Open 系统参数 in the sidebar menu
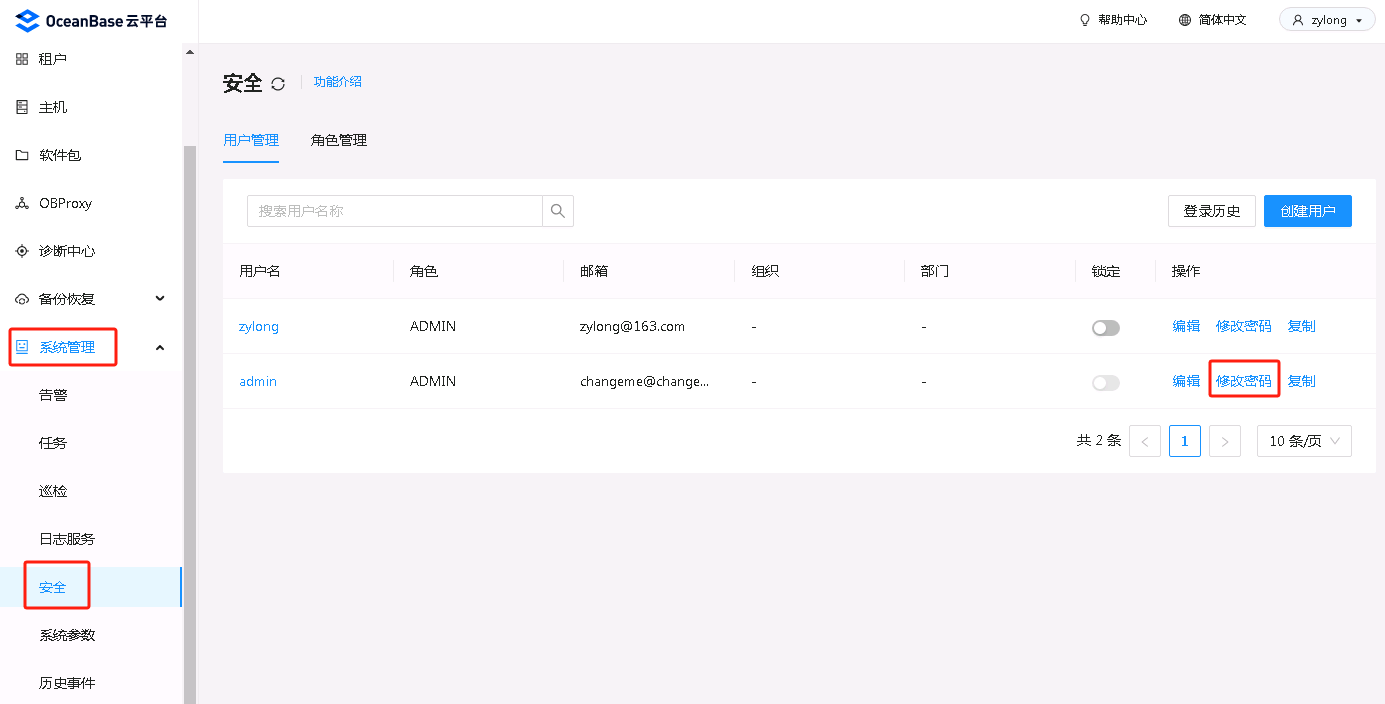The width and height of the screenshot is (1385, 704). click(x=67, y=635)
